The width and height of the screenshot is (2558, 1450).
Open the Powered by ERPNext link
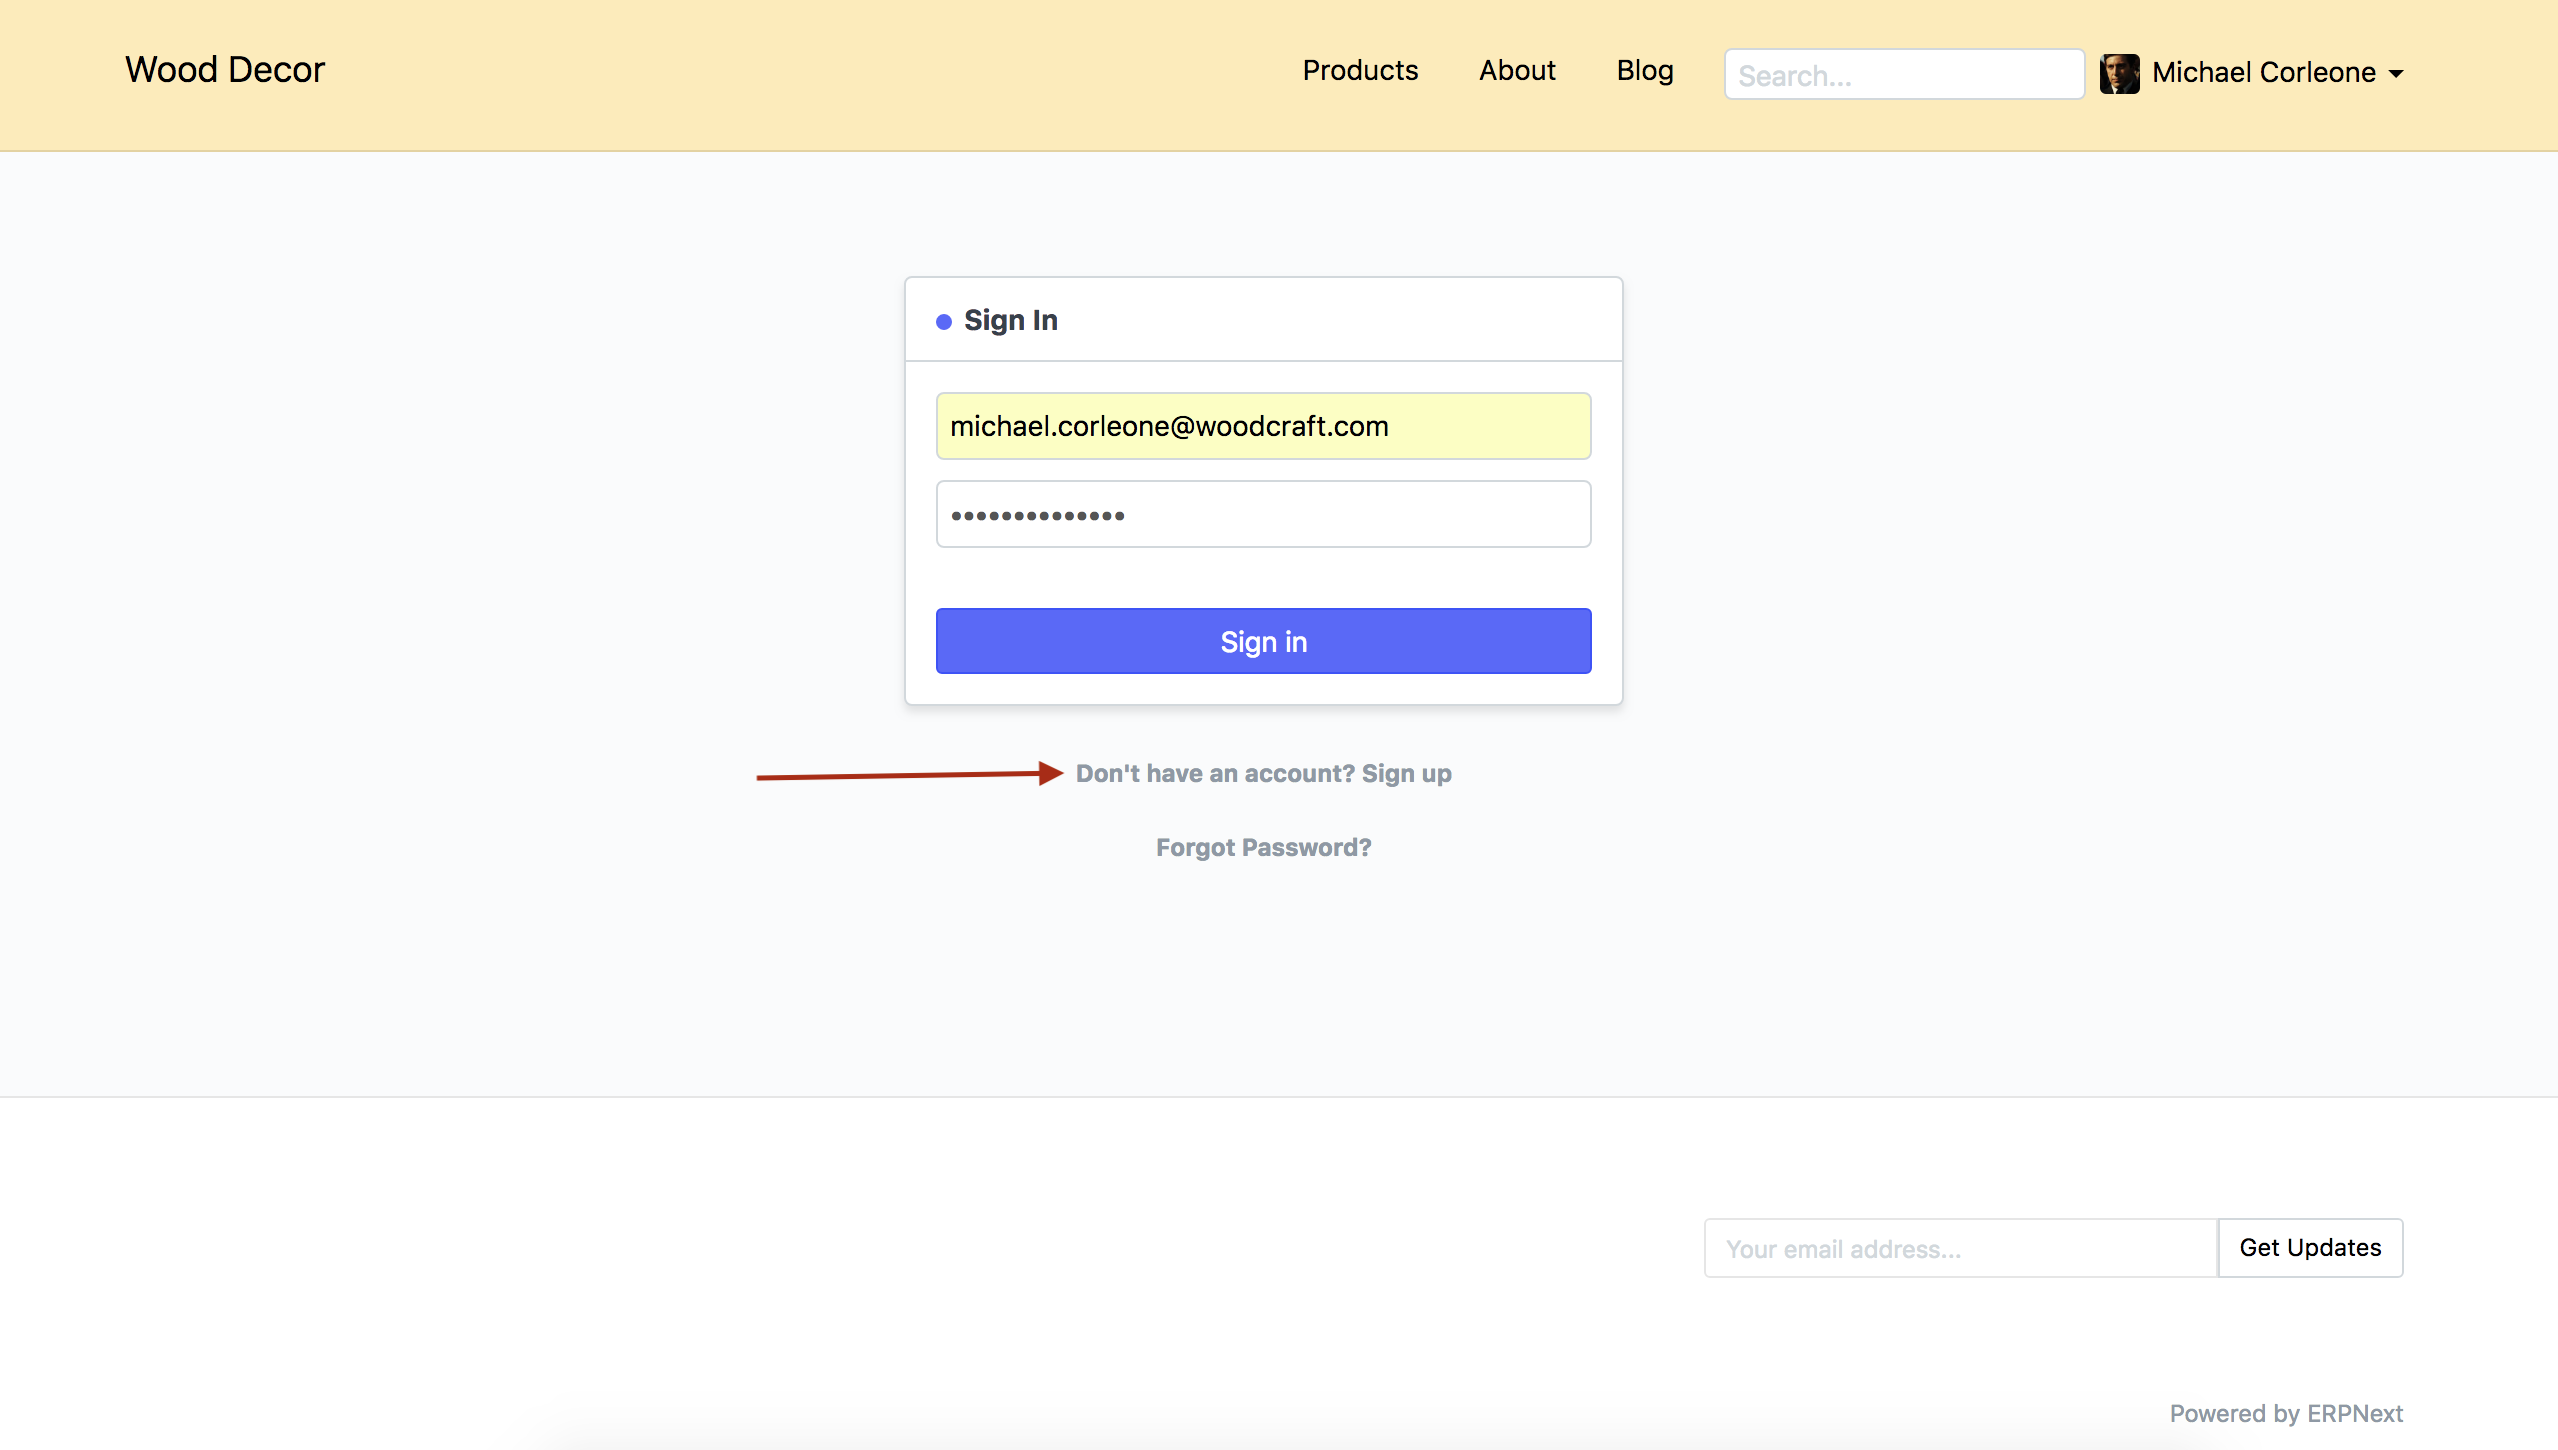(2286, 1412)
